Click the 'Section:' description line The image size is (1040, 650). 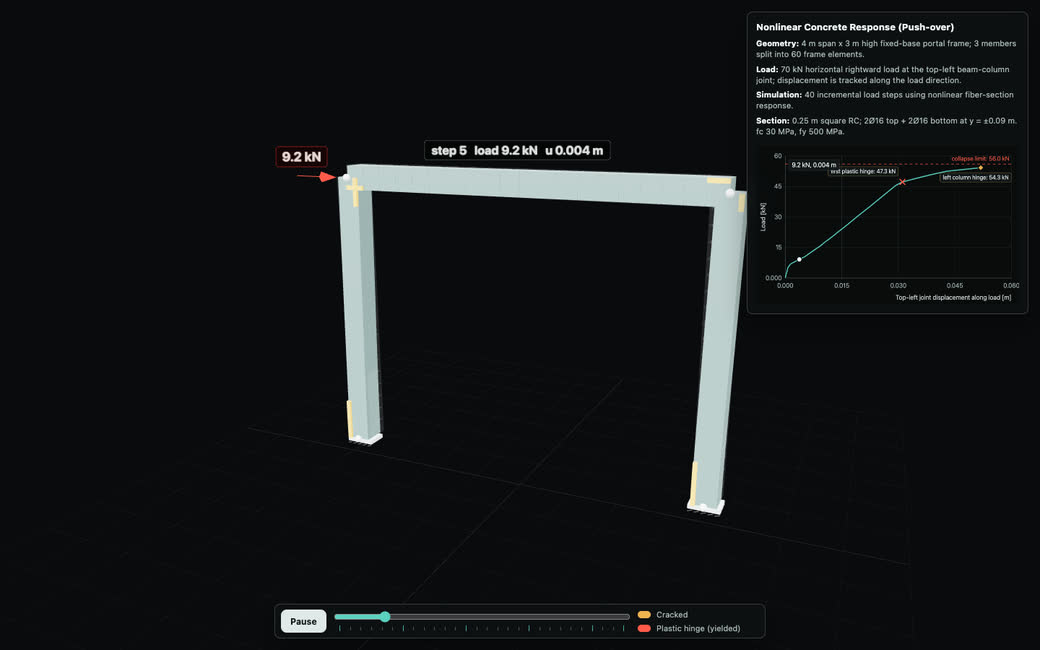point(886,126)
